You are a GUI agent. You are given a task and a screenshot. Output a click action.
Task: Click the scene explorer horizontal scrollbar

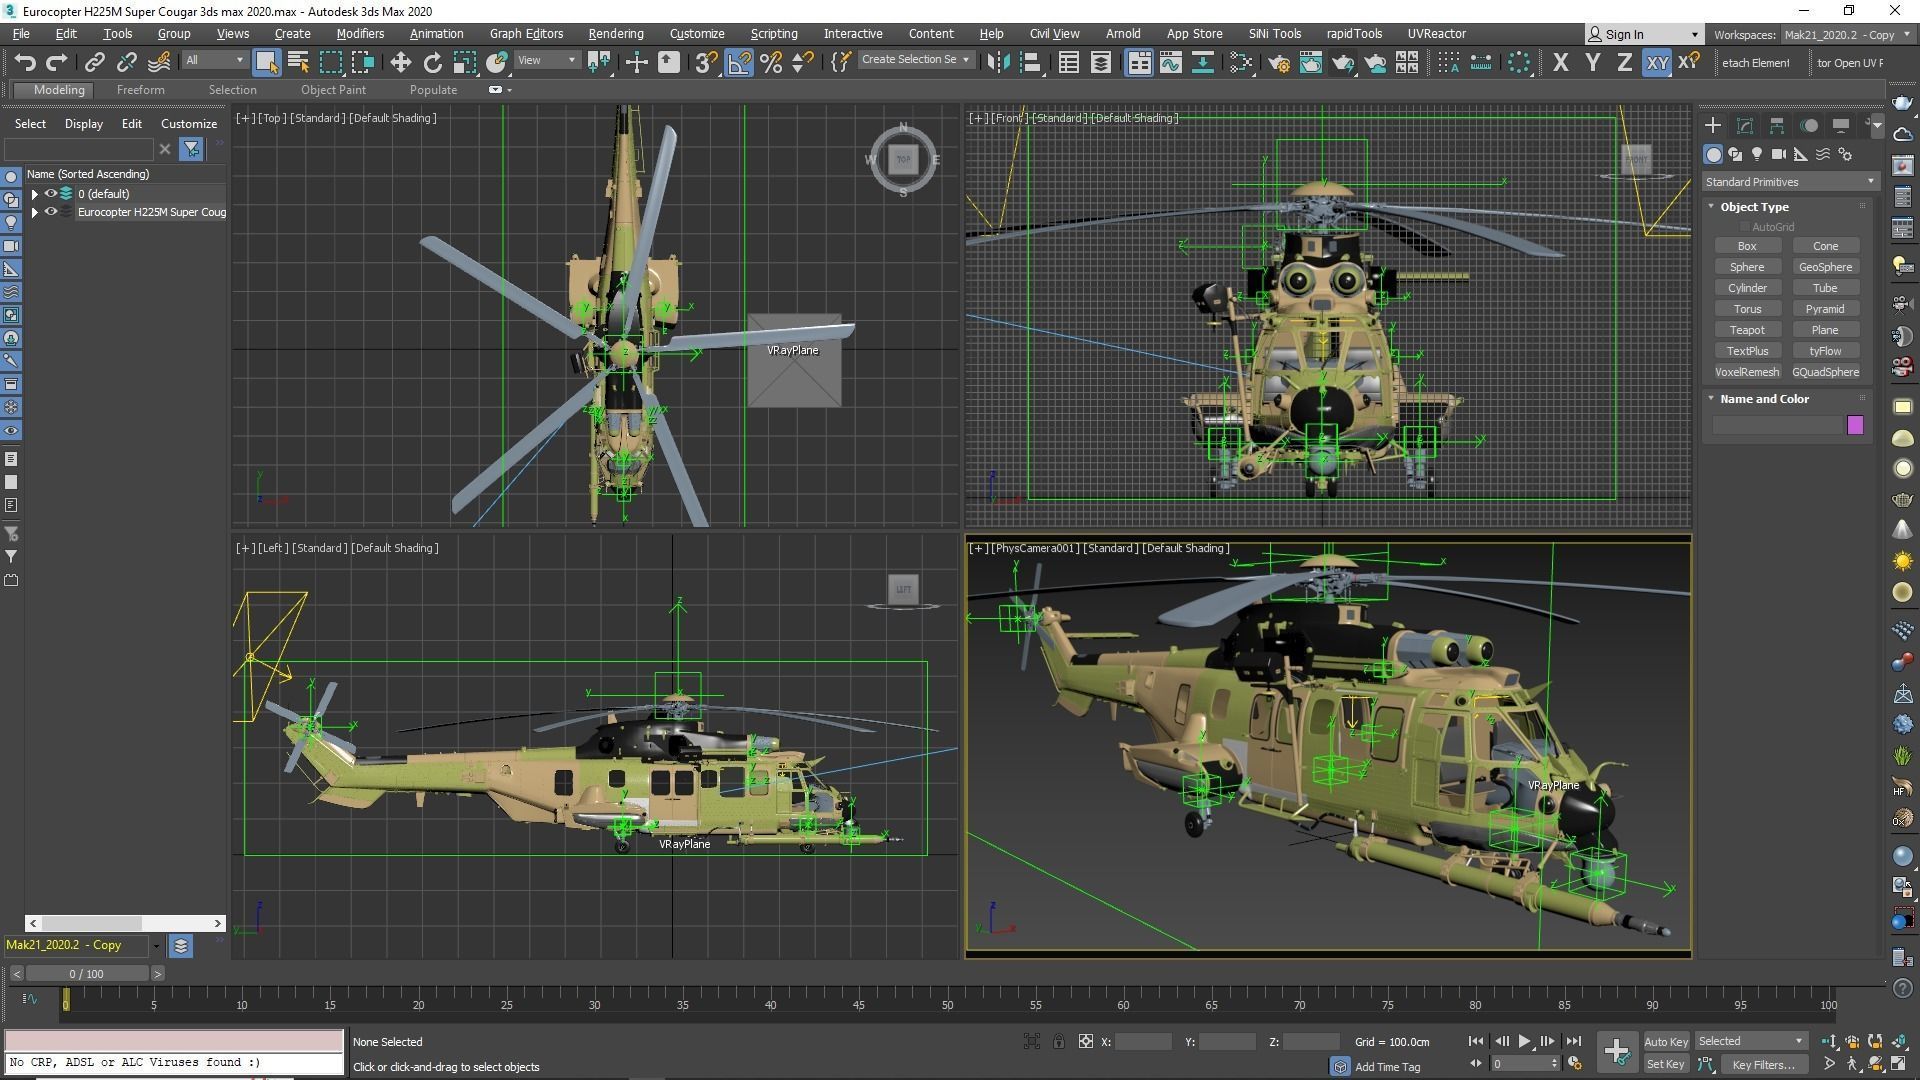125,923
